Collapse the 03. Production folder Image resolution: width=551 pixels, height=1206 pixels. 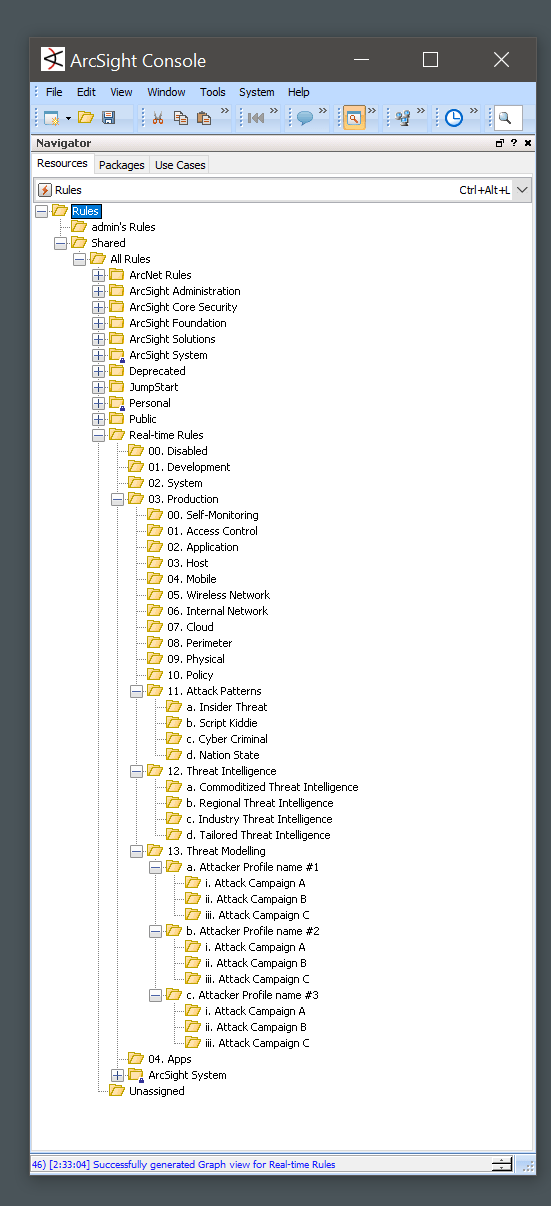coord(117,499)
